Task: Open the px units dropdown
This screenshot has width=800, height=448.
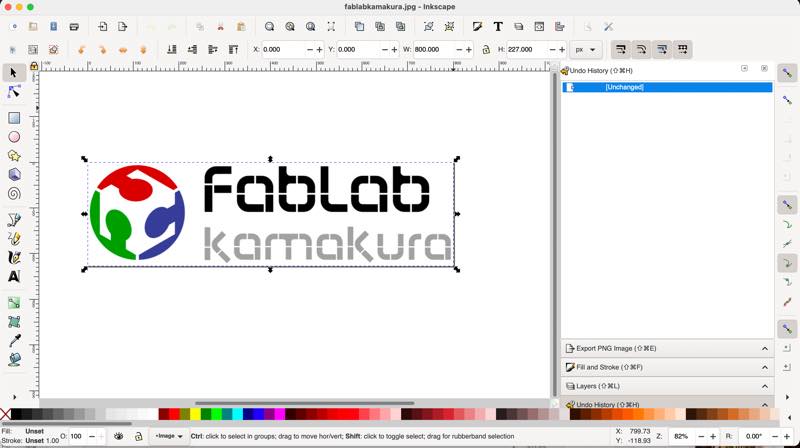Action: click(x=585, y=49)
